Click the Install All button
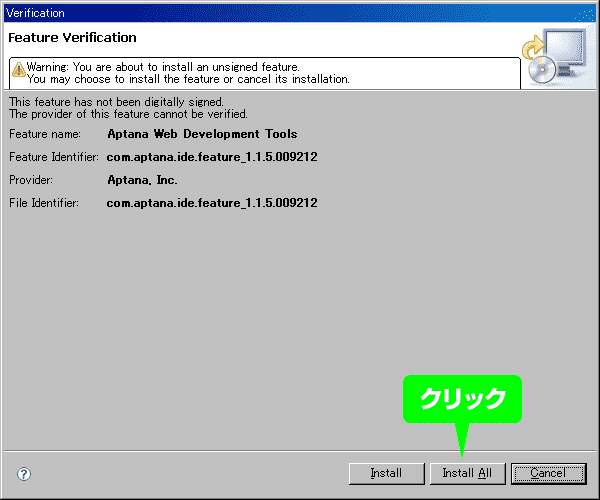This screenshot has width=600, height=500. pyautogui.click(x=467, y=474)
